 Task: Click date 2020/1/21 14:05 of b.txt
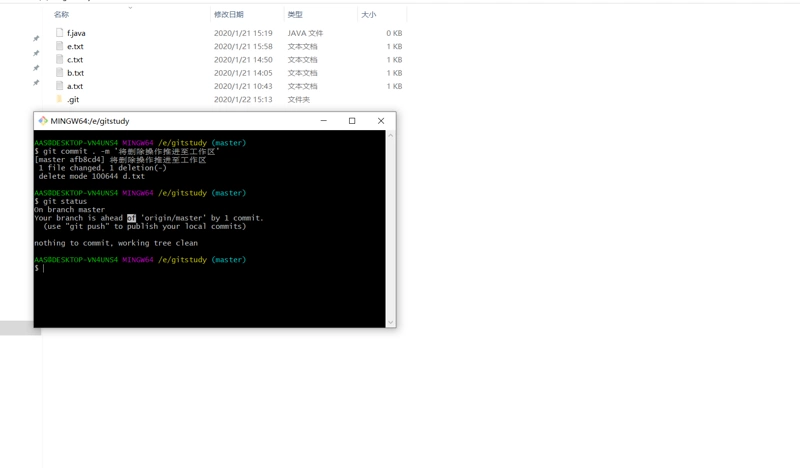[243, 73]
